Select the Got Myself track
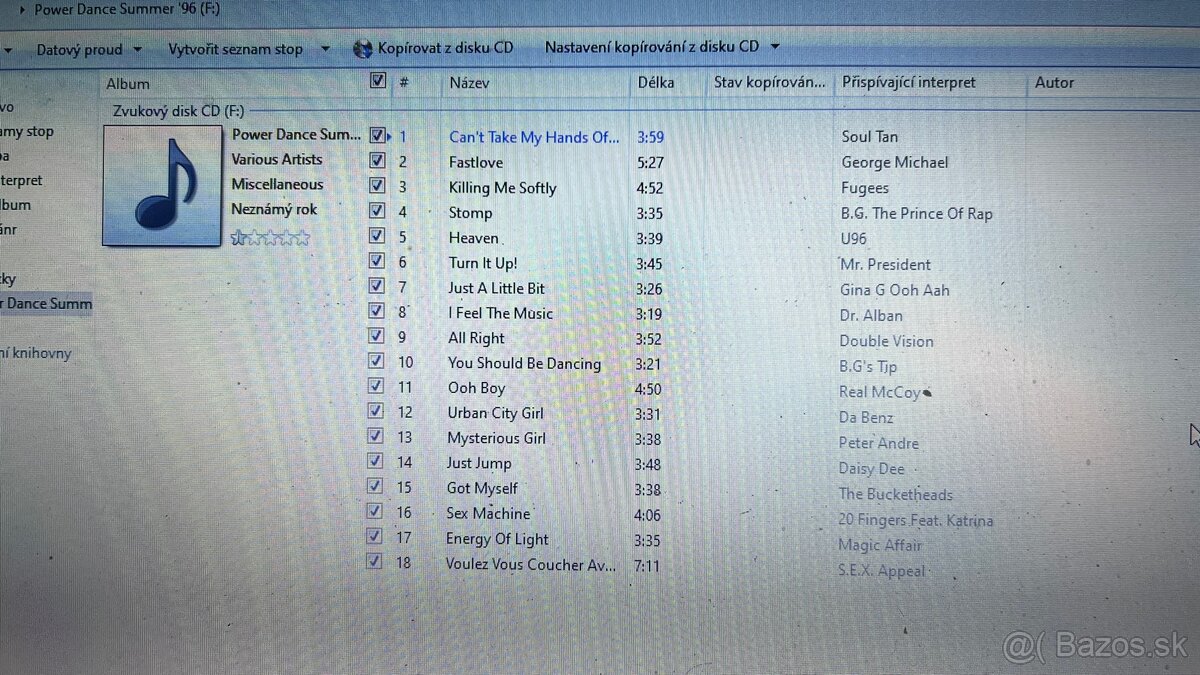 [482, 488]
